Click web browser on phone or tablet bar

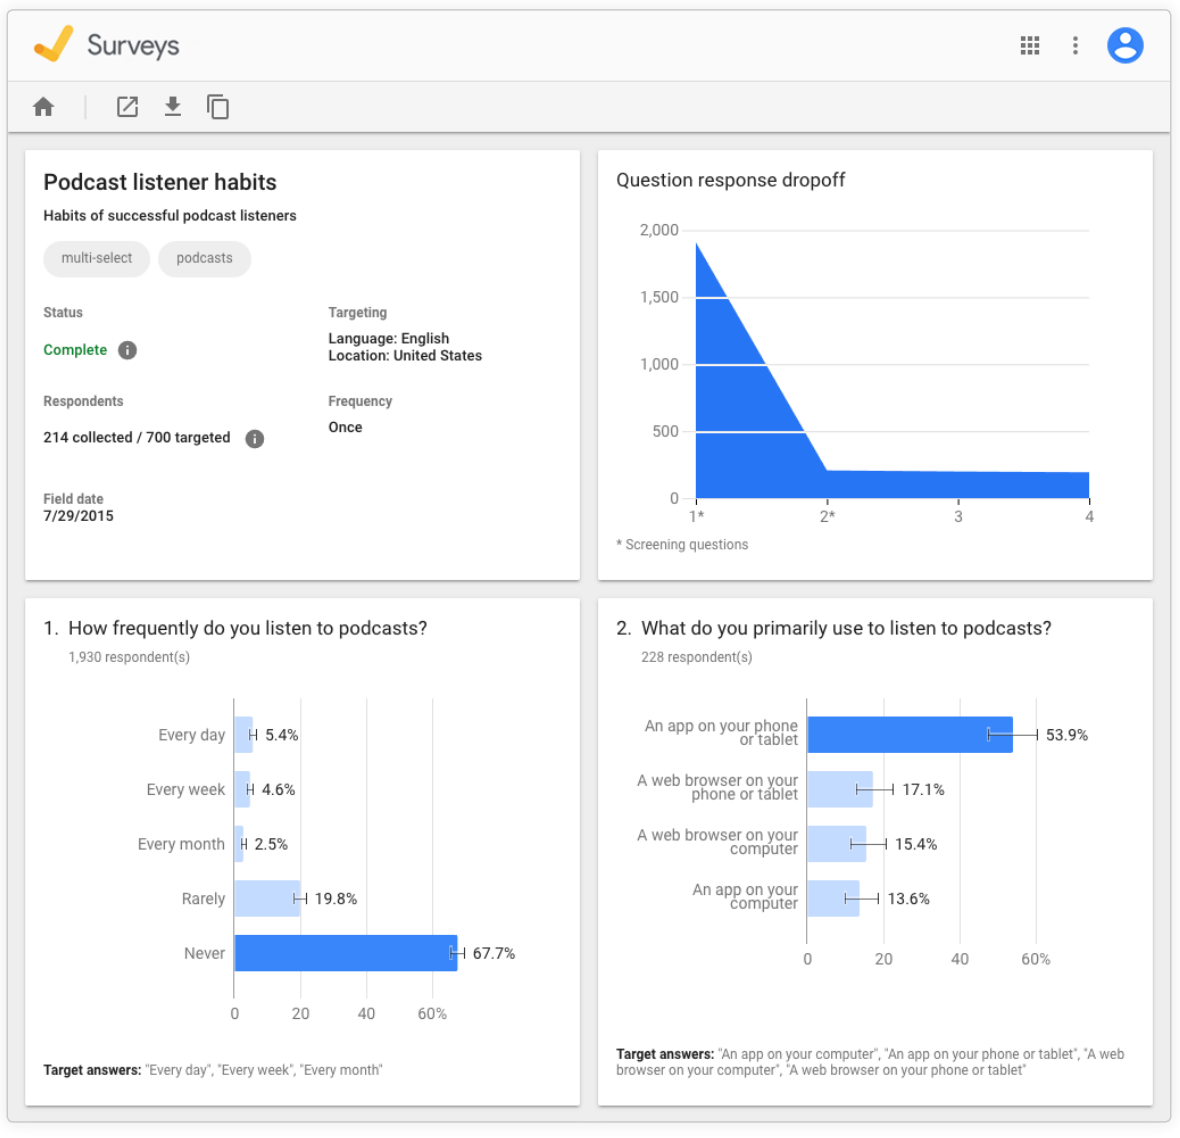click(840, 790)
